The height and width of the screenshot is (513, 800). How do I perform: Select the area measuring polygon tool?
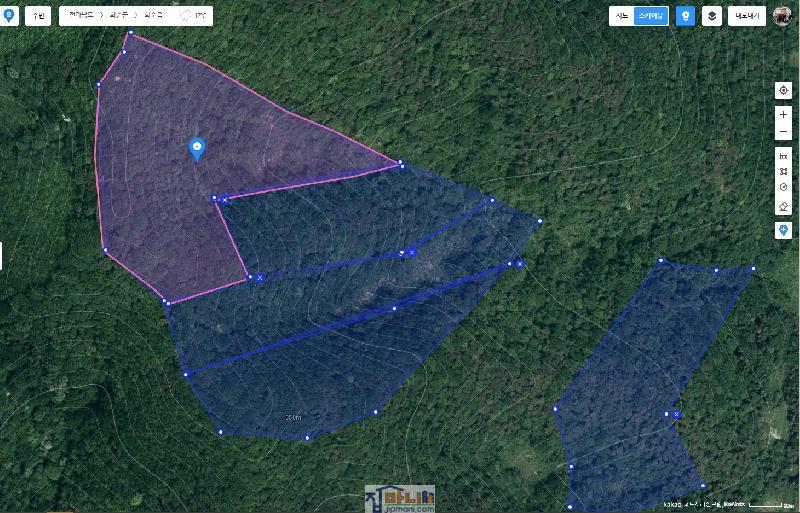[783, 172]
